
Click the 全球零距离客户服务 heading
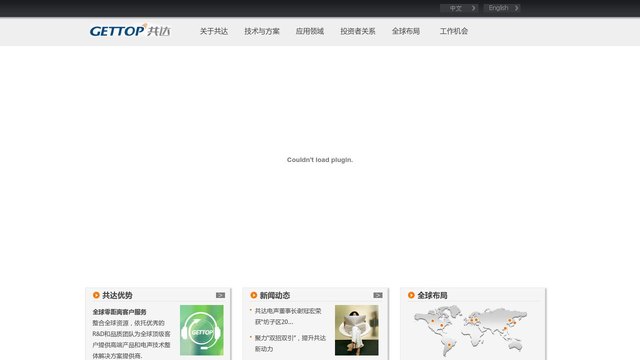[x=119, y=312]
